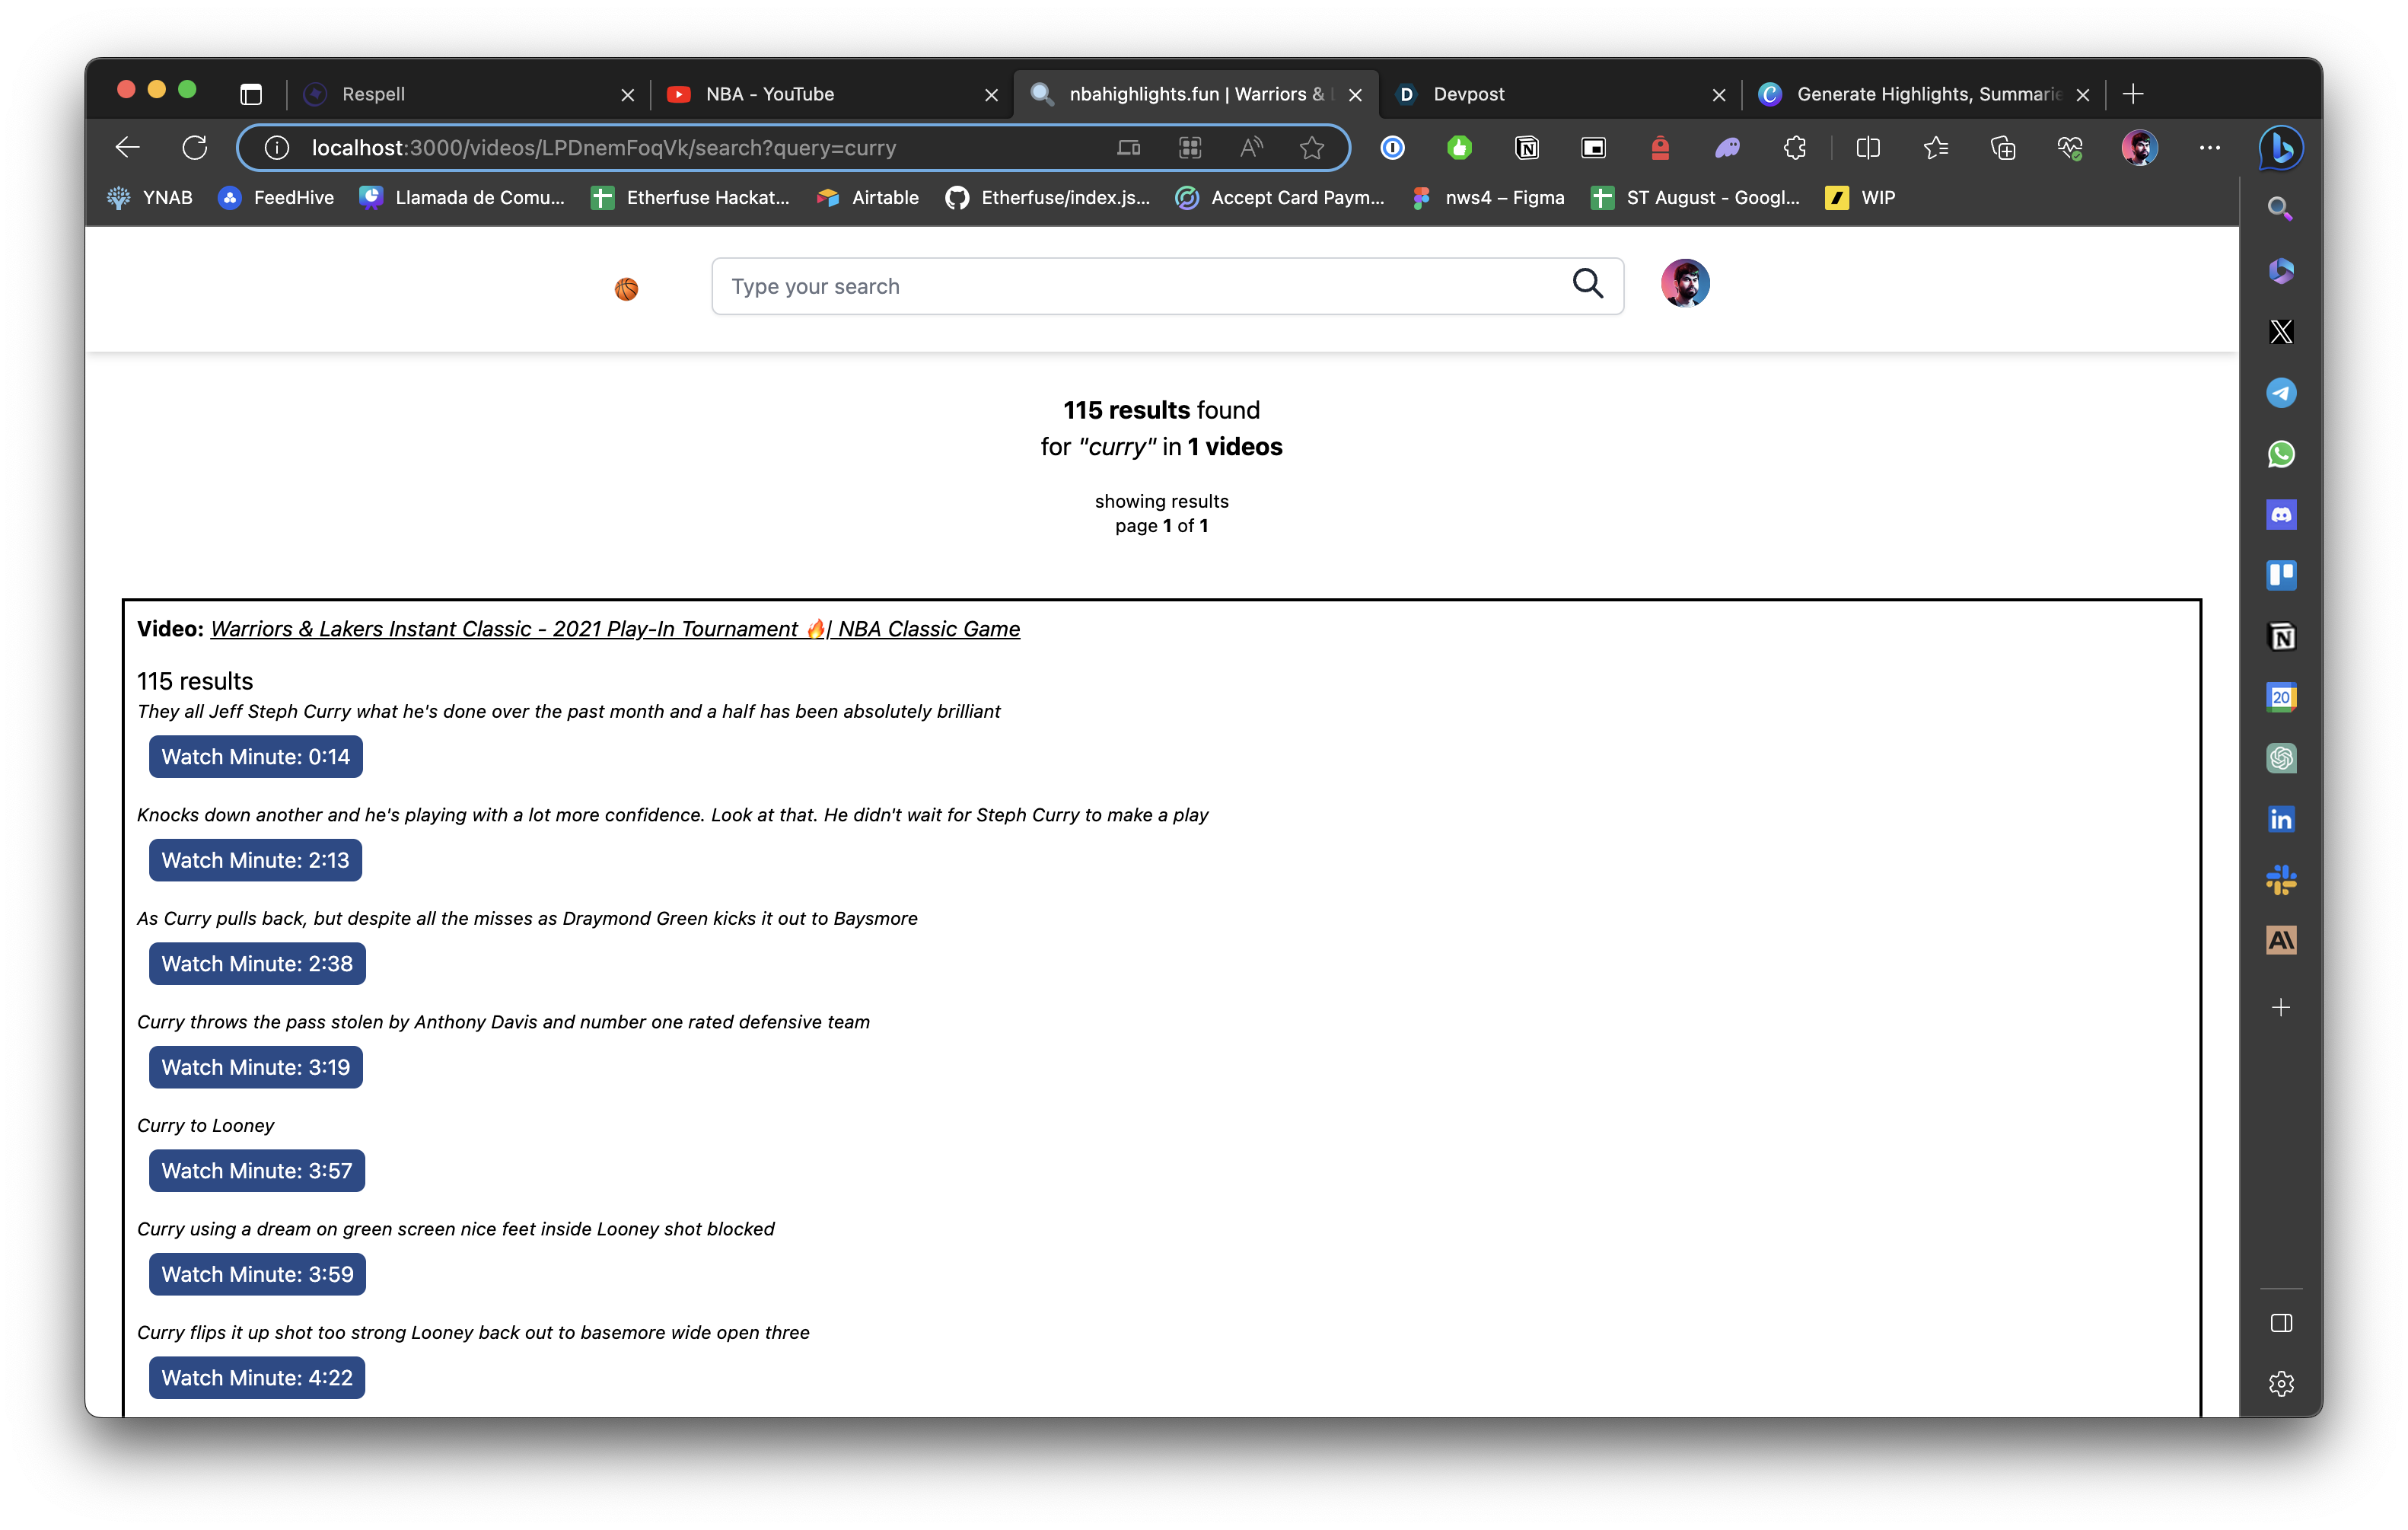Open the Slack sidebar app
2408x1530 pixels.
coord(2280,880)
